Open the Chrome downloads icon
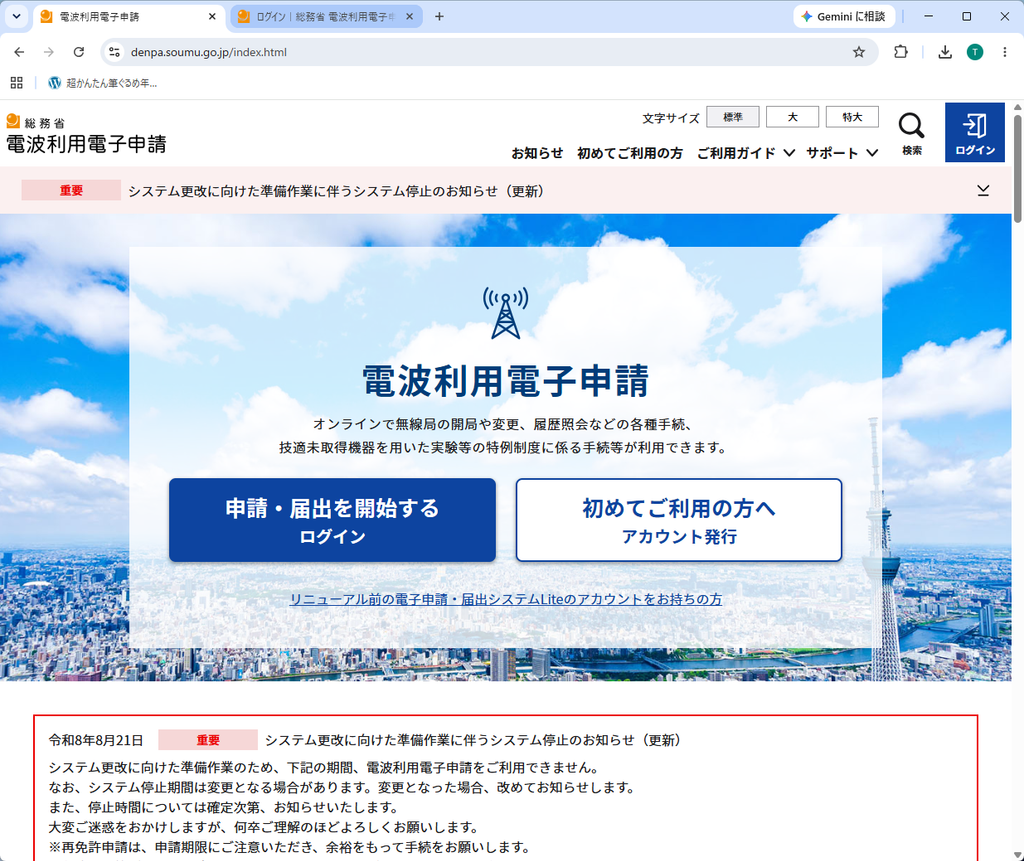The height and width of the screenshot is (861, 1024). tap(944, 52)
